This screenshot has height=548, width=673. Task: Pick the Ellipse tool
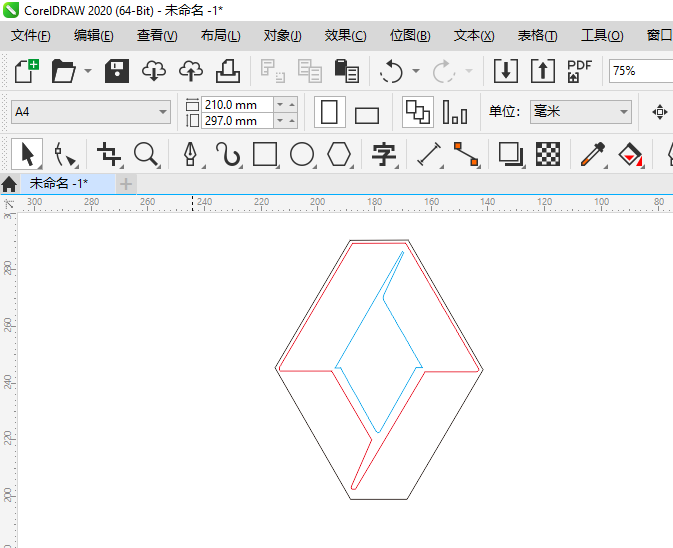tap(302, 154)
